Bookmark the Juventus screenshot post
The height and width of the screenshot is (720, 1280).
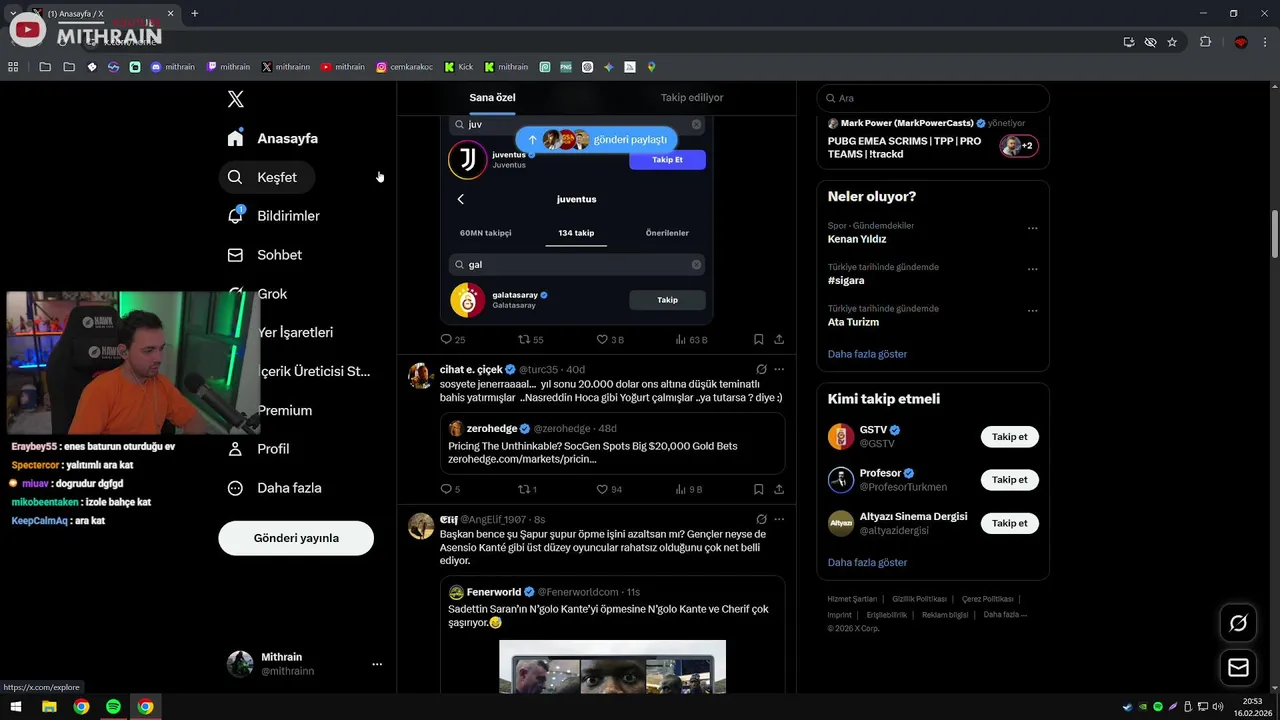(758, 340)
